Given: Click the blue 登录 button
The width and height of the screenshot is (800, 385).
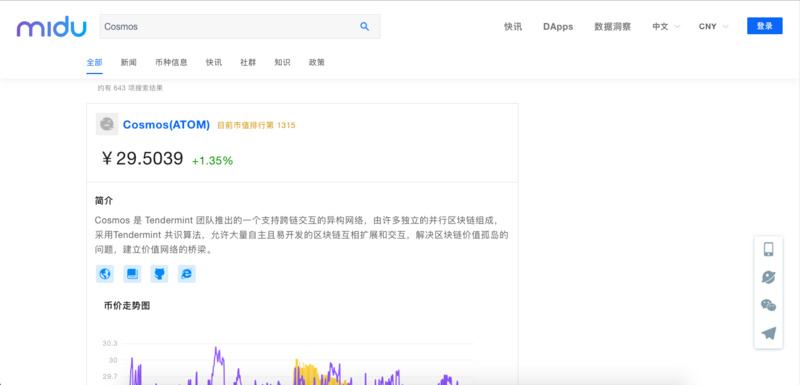Looking at the screenshot, I should (764, 26).
